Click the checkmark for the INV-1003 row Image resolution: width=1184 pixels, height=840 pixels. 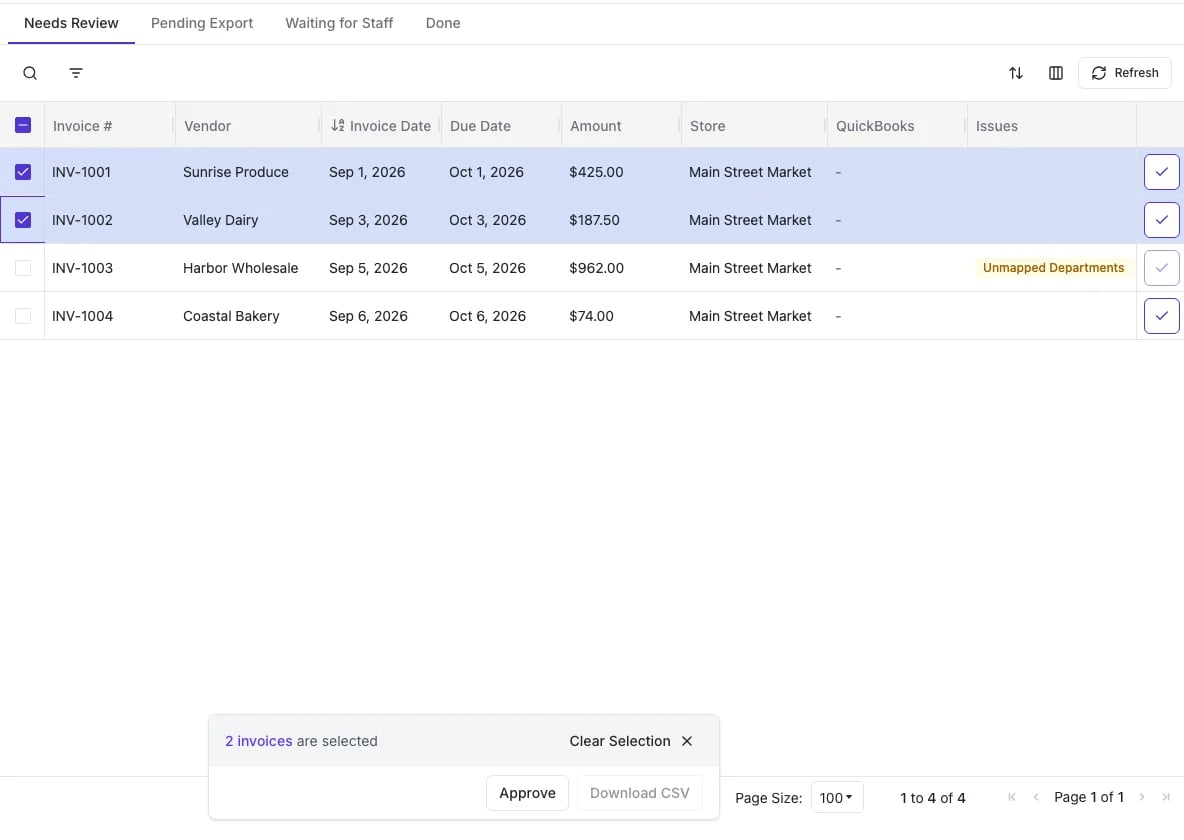(x=1161, y=268)
